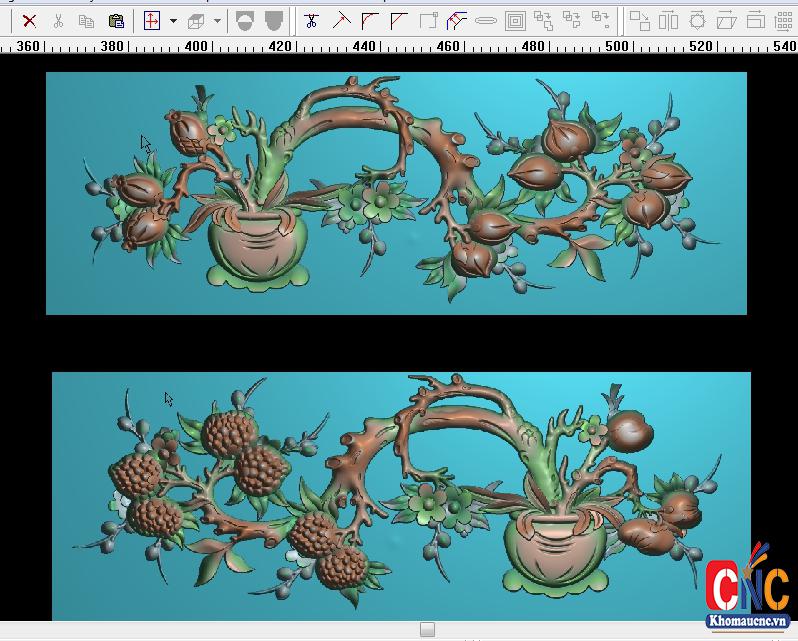The image size is (798, 641).
Task: Click the gray shield shape icon
Action: 274,20
